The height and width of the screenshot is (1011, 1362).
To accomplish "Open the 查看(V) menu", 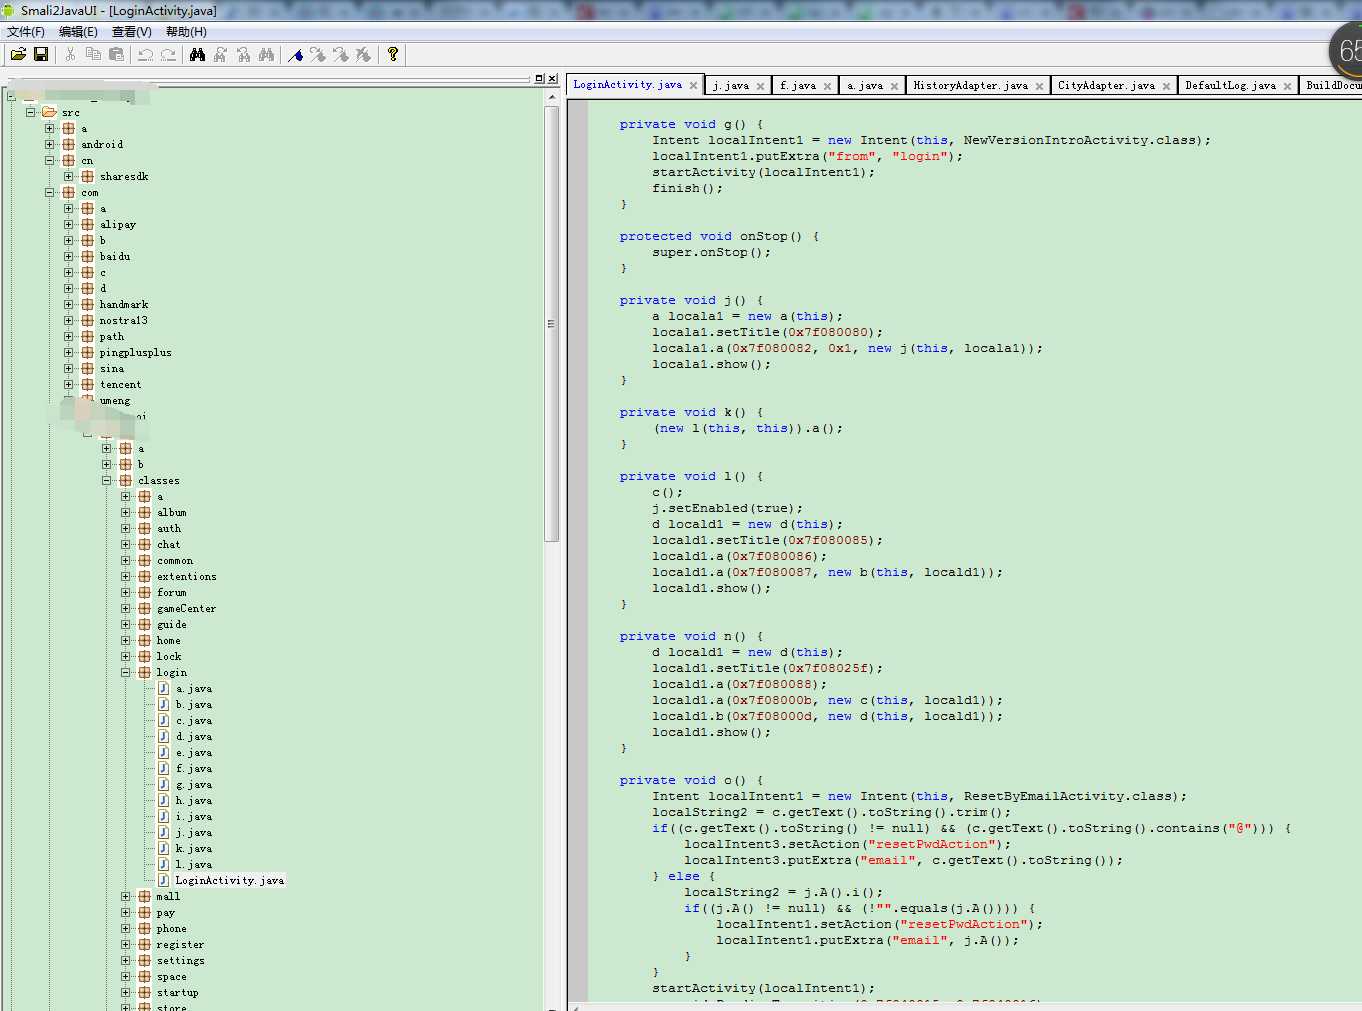I will [132, 32].
